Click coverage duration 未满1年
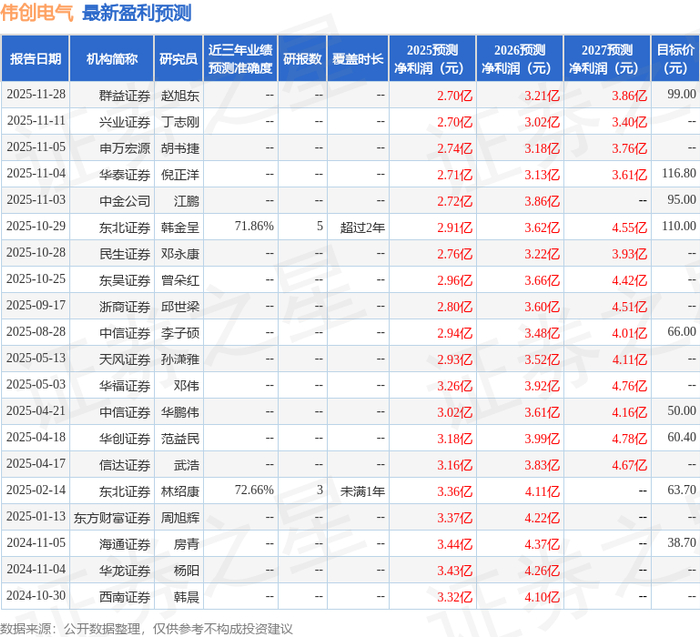Screen dimensions: 700x637 pyautogui.click(x=362, y=491)
